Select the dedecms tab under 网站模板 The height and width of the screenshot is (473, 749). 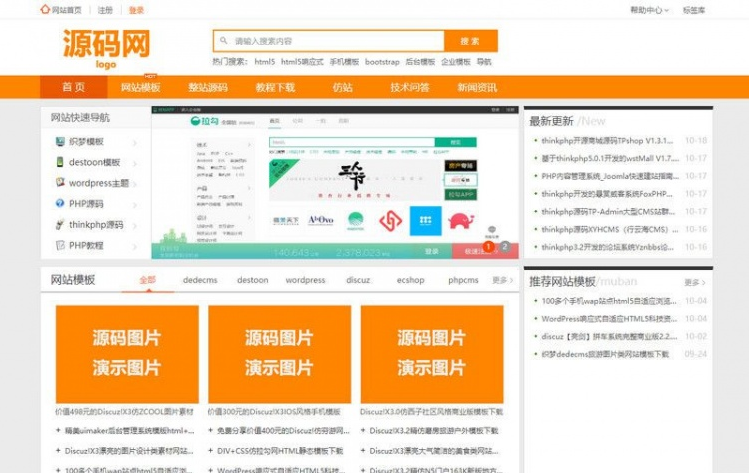[x=200, y=280]
